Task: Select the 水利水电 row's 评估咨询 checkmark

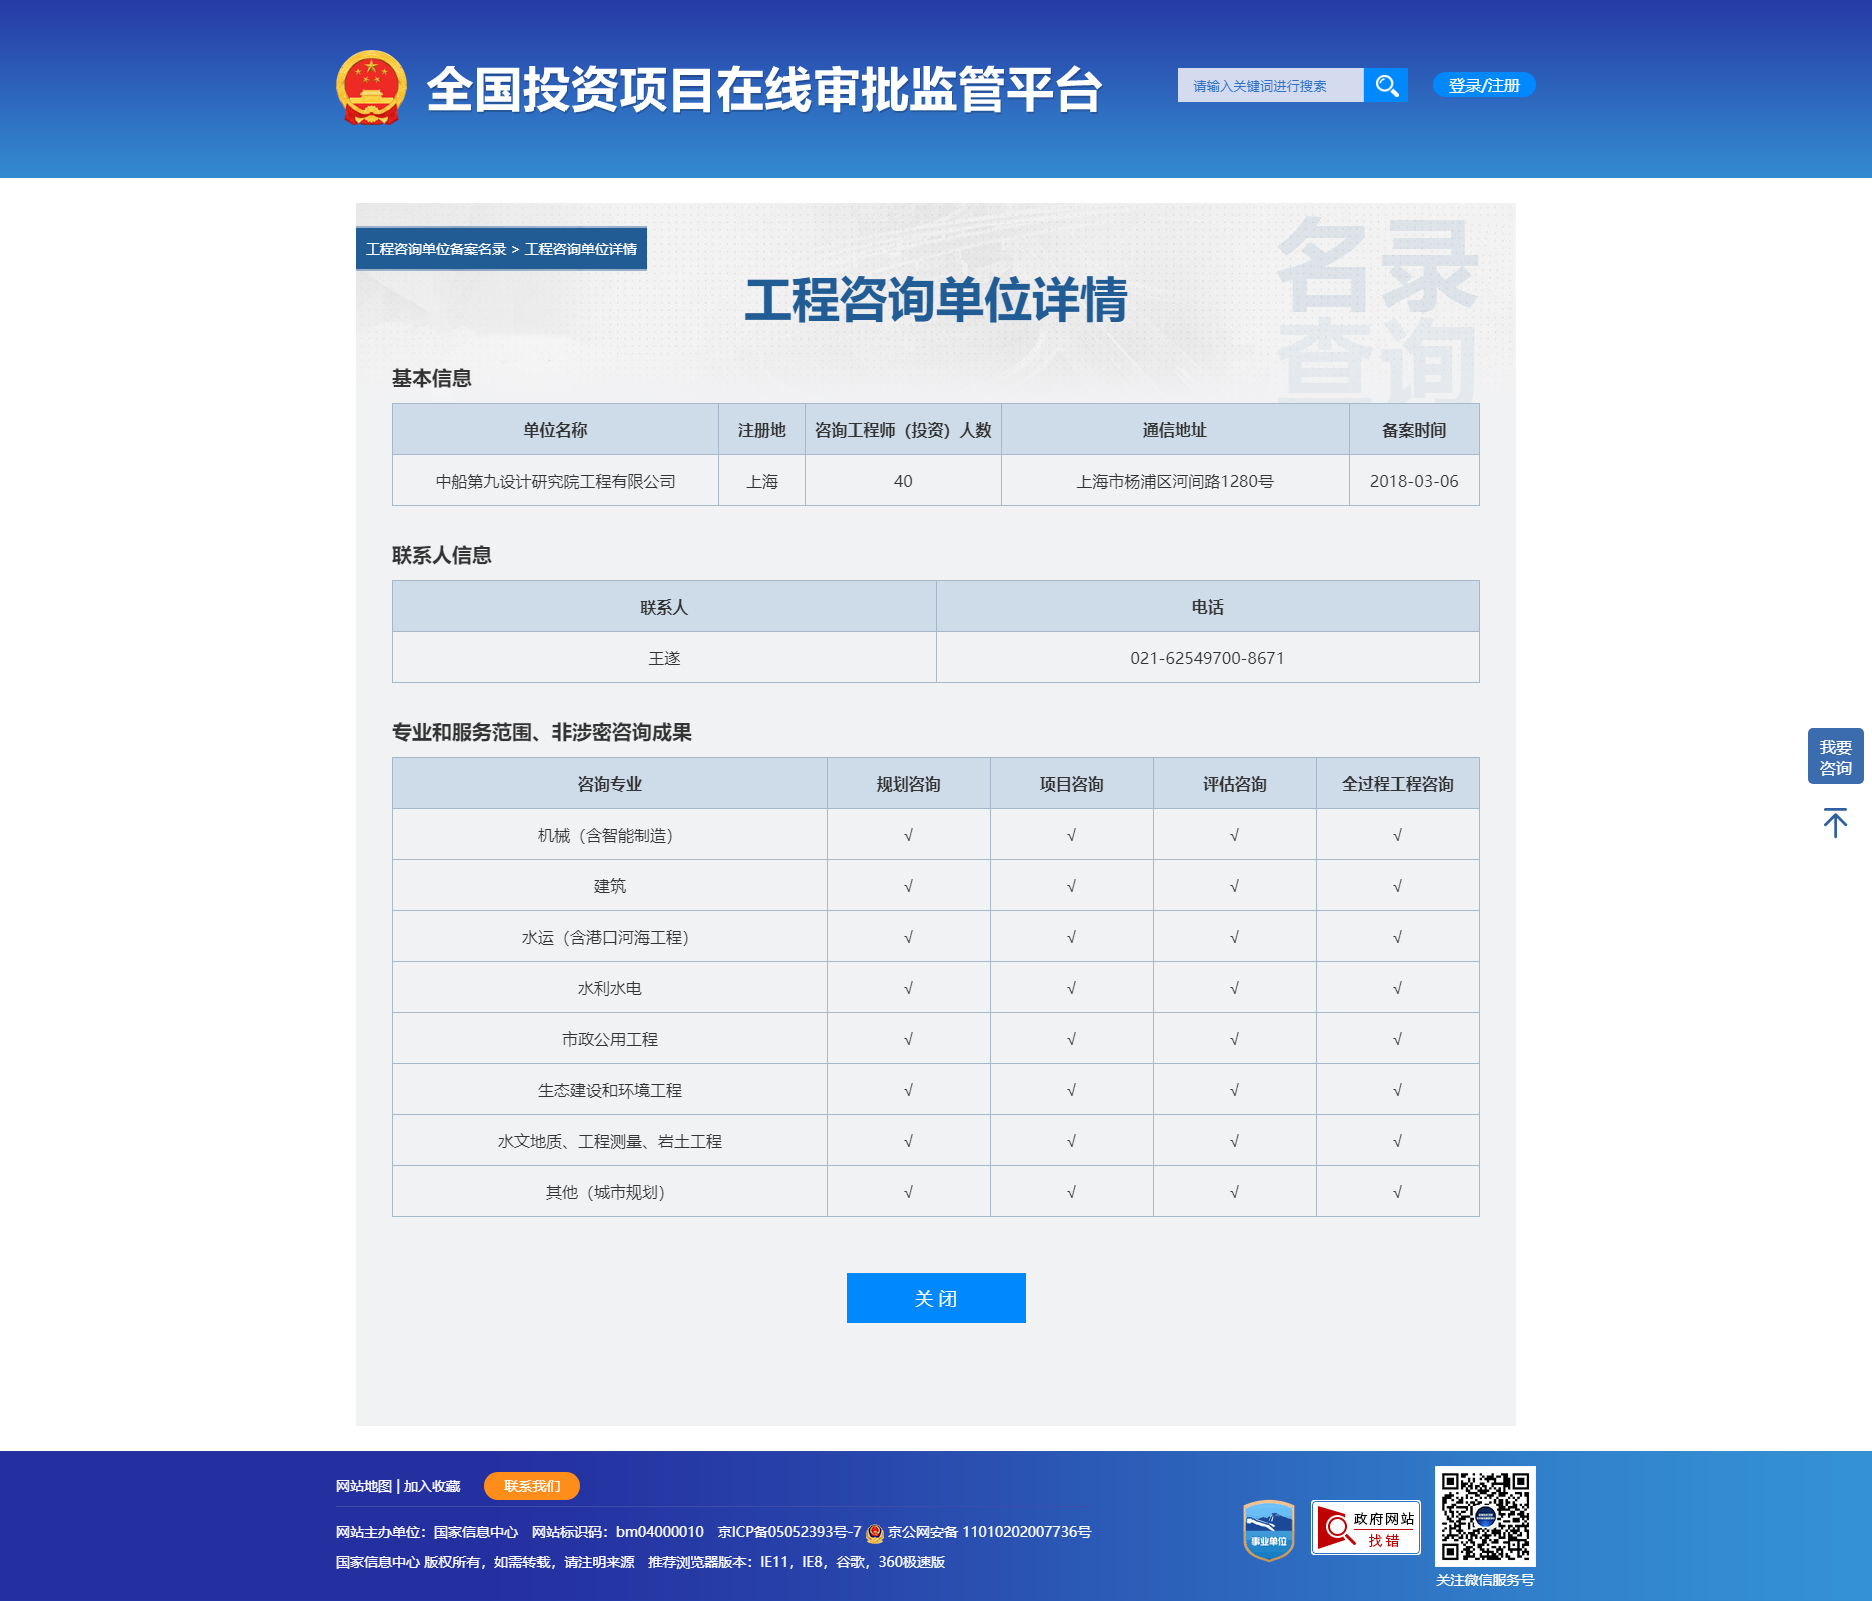Action: tap(1235, 987)
